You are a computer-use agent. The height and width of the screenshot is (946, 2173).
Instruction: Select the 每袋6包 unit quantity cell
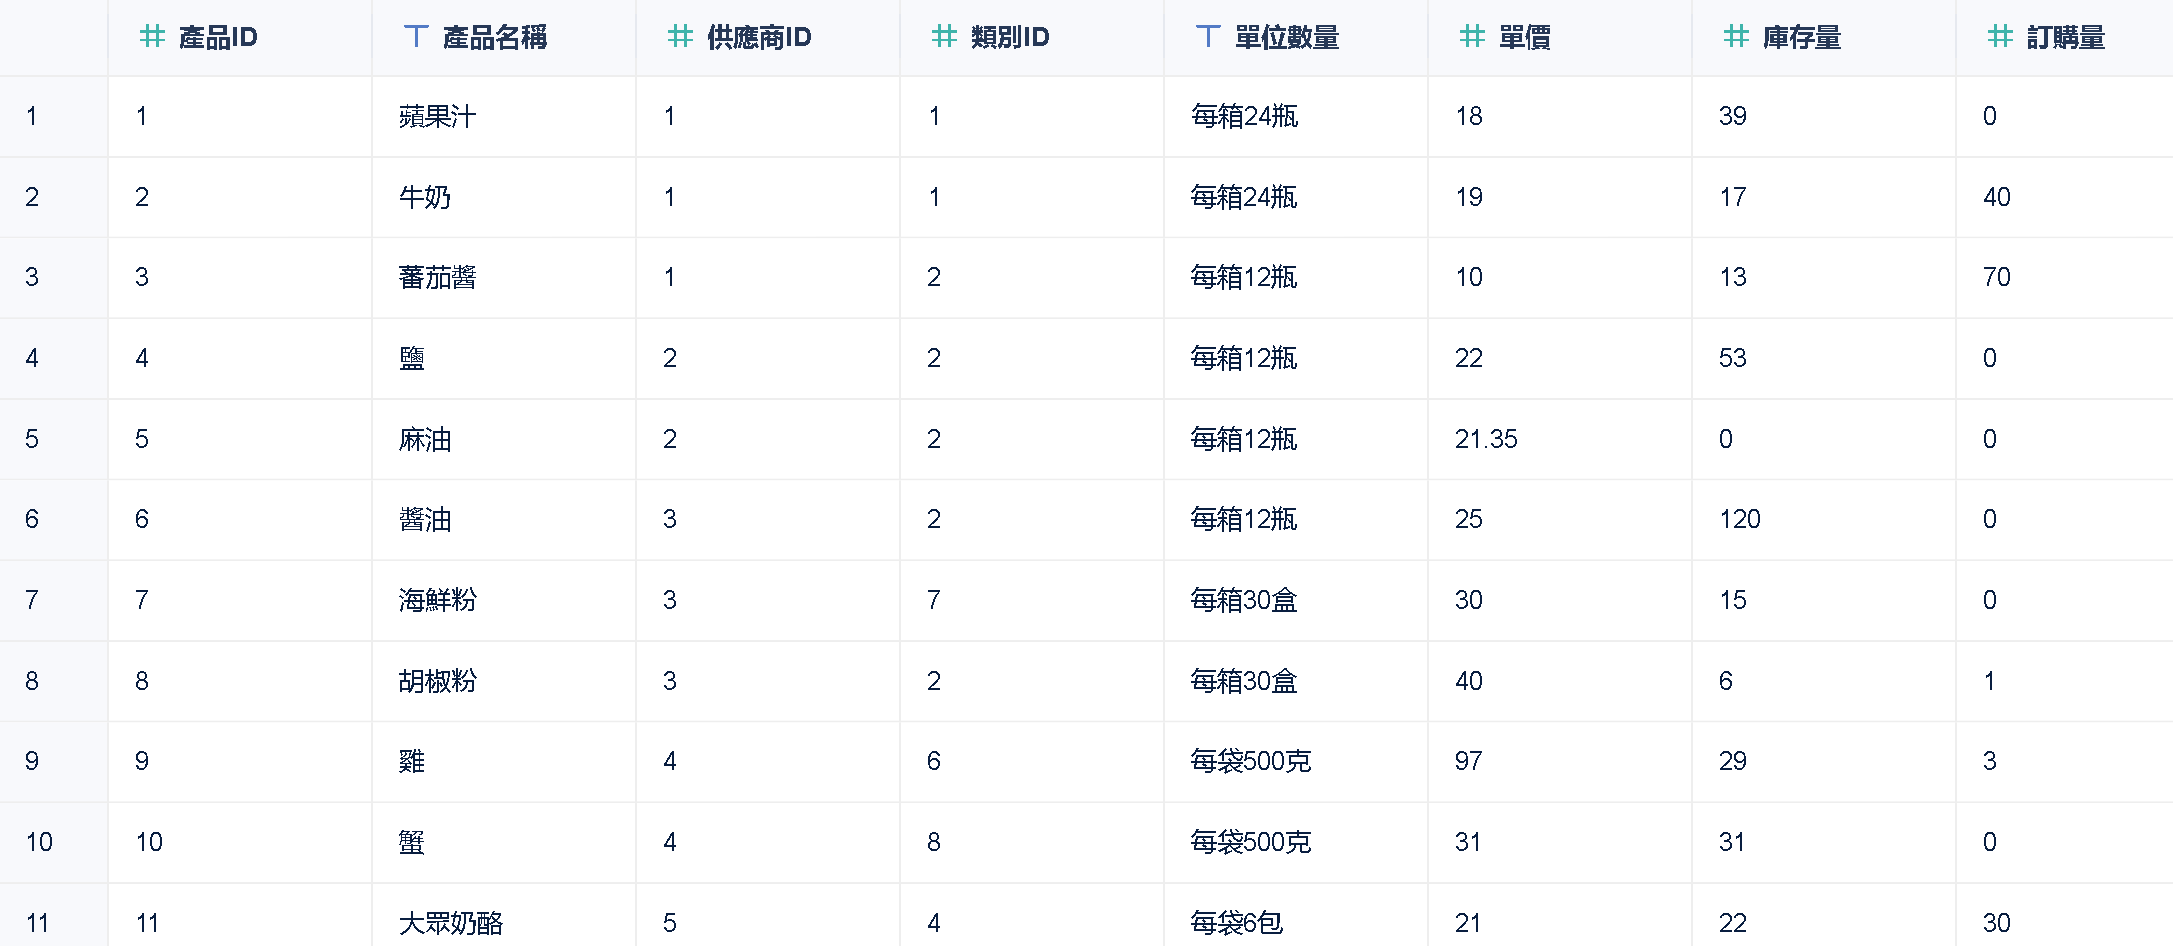pyautogui.click(x=1236, y=923)
